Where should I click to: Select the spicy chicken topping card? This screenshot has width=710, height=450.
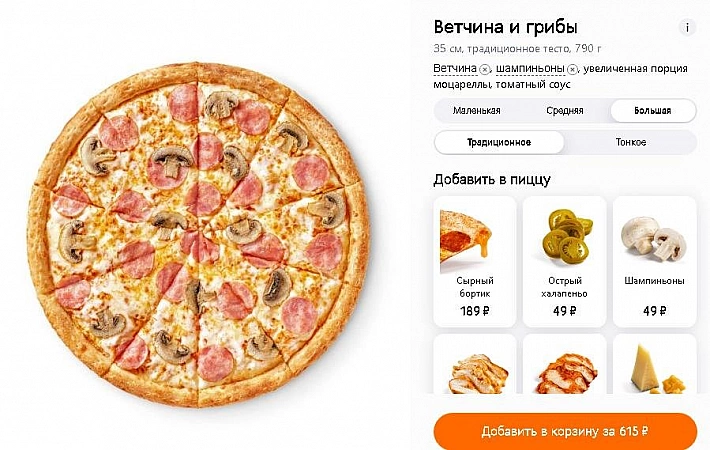(x=565, y=364)
